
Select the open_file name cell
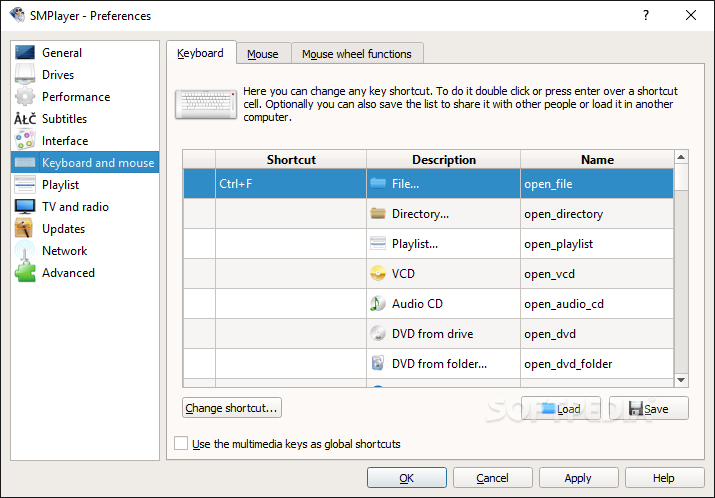tap(597, 183)
